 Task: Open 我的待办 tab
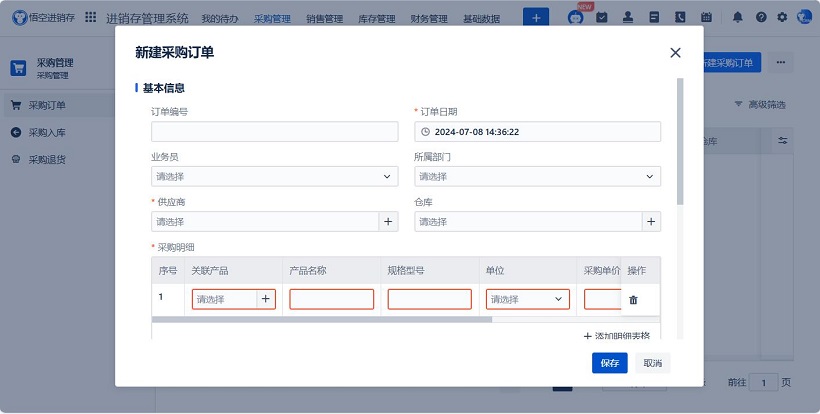point(220,19)
